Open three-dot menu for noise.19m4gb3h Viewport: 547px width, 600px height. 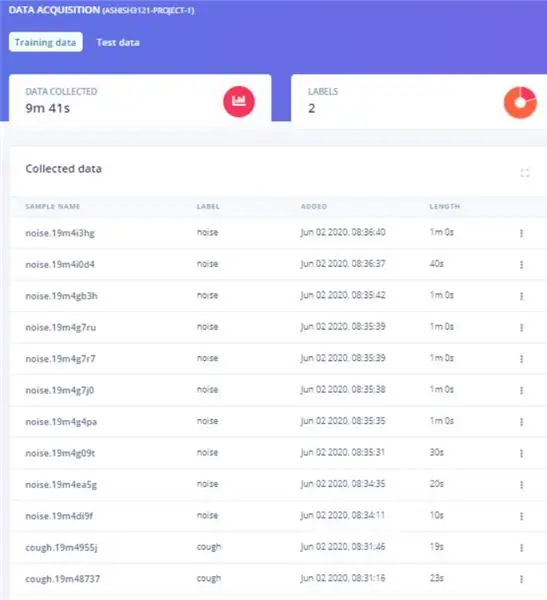[x=521, y=296]
